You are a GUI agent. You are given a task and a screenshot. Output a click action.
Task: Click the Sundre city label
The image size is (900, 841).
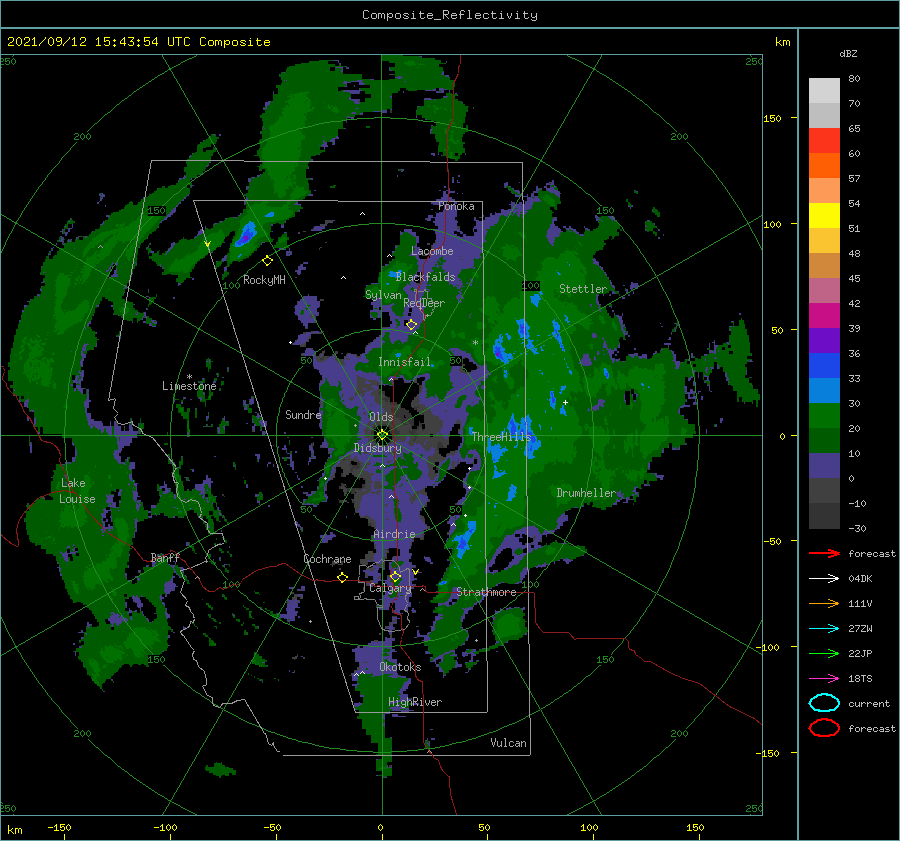303,414
